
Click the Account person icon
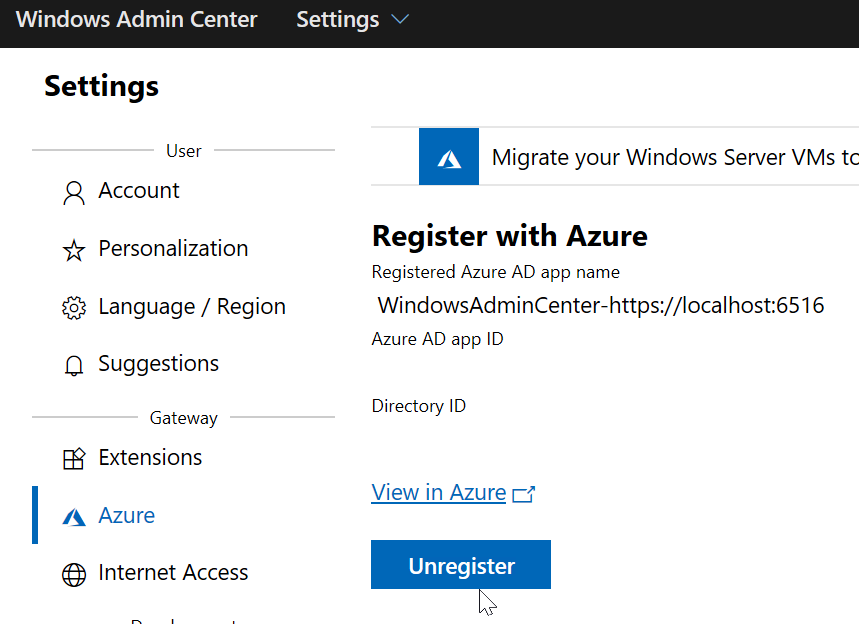coord(74,192)
